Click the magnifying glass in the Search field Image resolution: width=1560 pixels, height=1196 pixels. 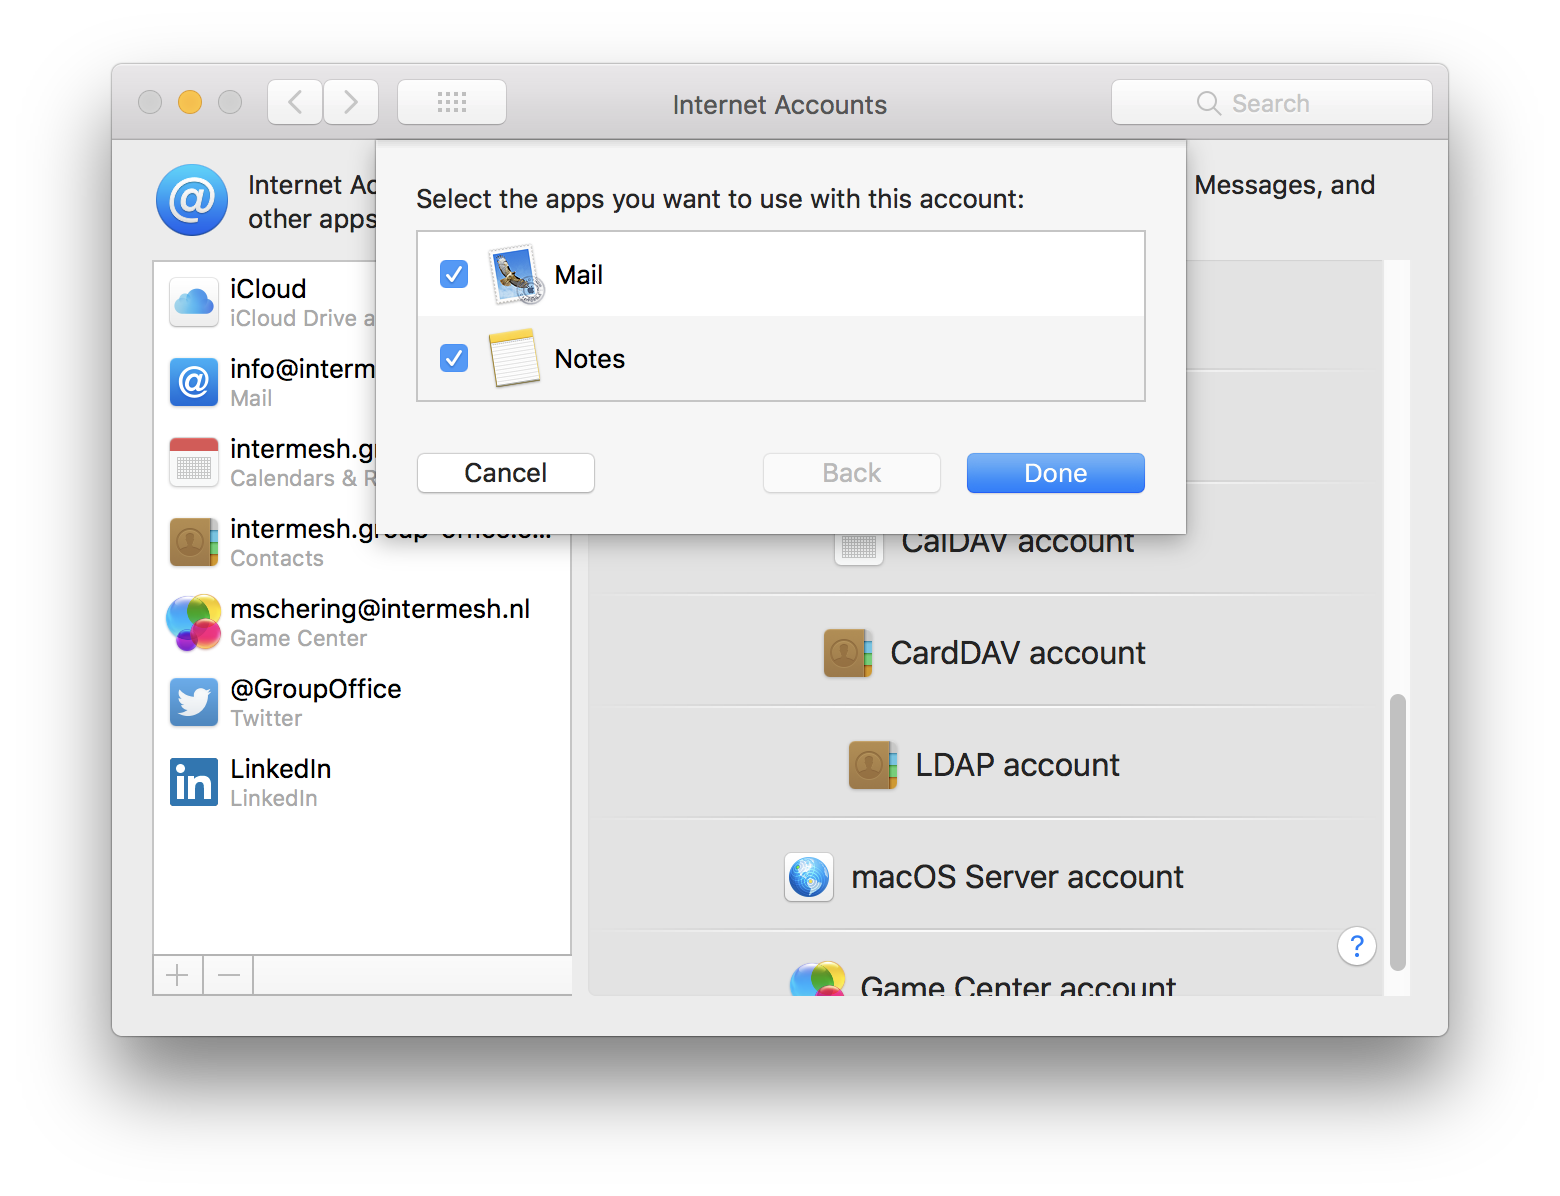tap(1209, 103)
